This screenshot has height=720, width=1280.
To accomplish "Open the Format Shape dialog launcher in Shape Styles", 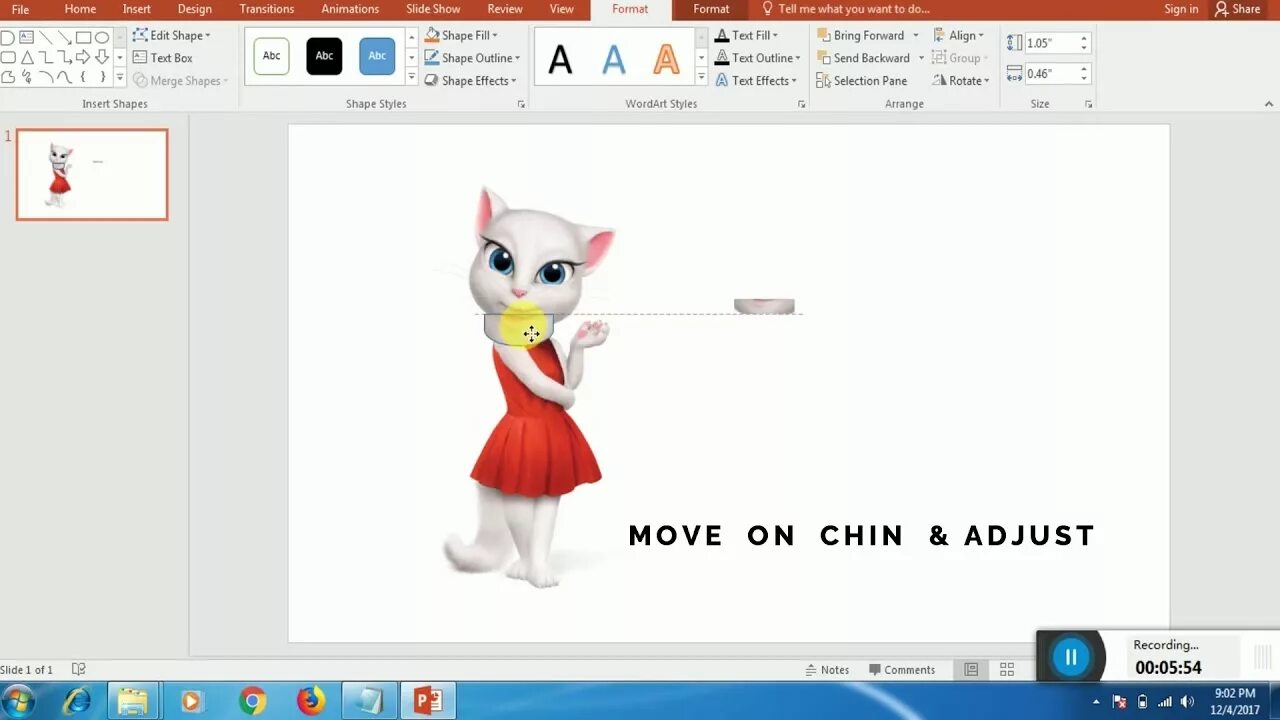I will point(521,104).
